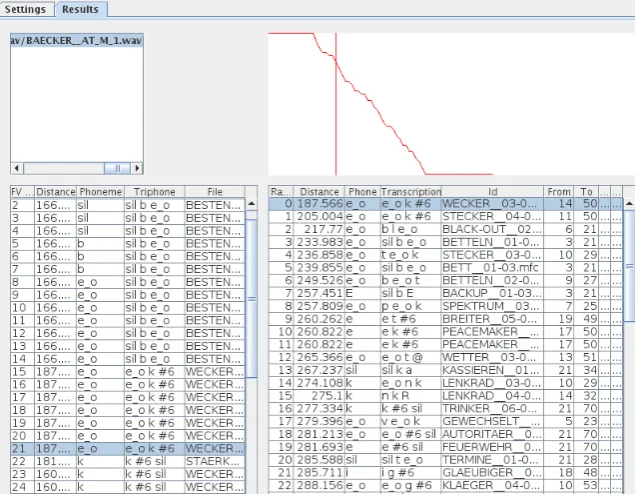Image resolution: width=641 pixels, height=496 pixels.
Task: Click the right table's vertical scrollbar thumb
Action: click(630, 266)
